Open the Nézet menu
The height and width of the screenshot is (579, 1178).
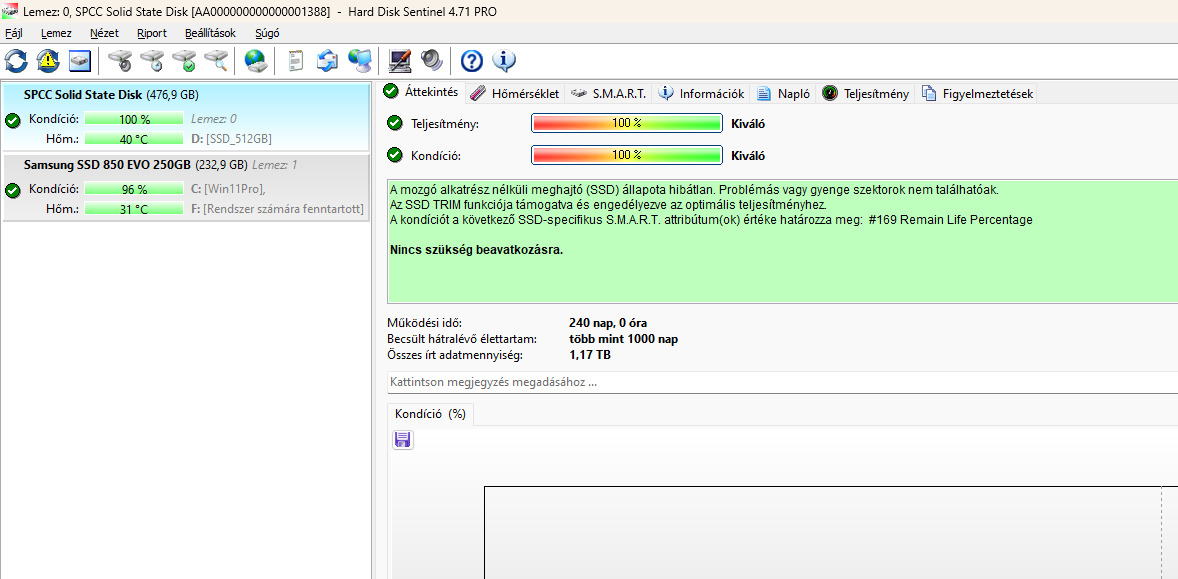point(104,33)
